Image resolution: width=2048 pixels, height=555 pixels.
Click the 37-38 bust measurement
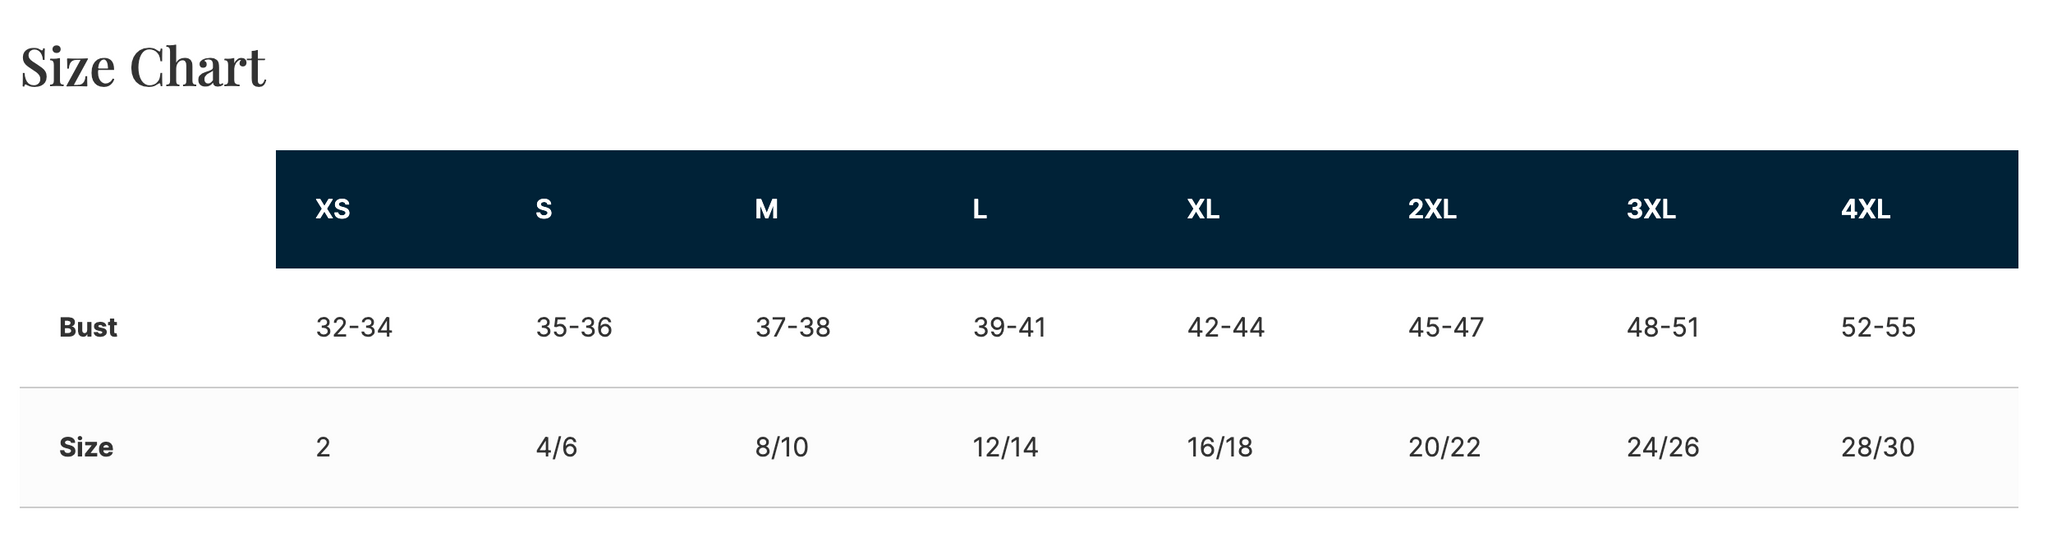coord(793,328)
